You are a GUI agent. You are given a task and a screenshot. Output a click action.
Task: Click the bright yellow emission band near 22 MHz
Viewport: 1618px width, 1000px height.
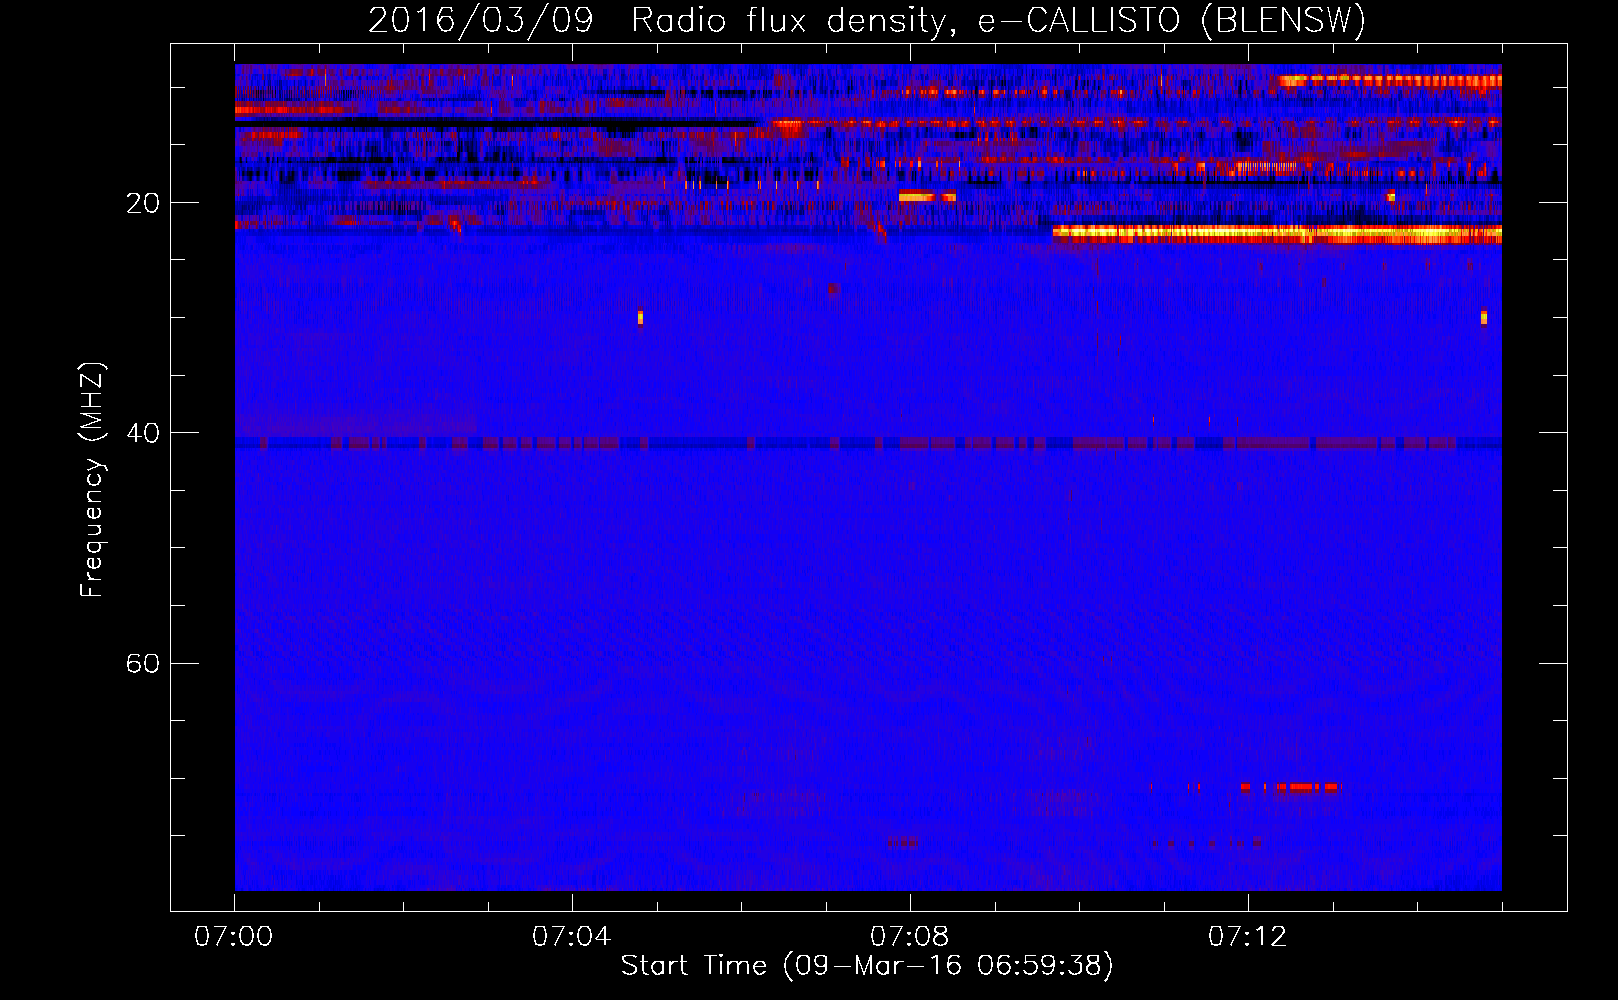tap(1277, 235)
